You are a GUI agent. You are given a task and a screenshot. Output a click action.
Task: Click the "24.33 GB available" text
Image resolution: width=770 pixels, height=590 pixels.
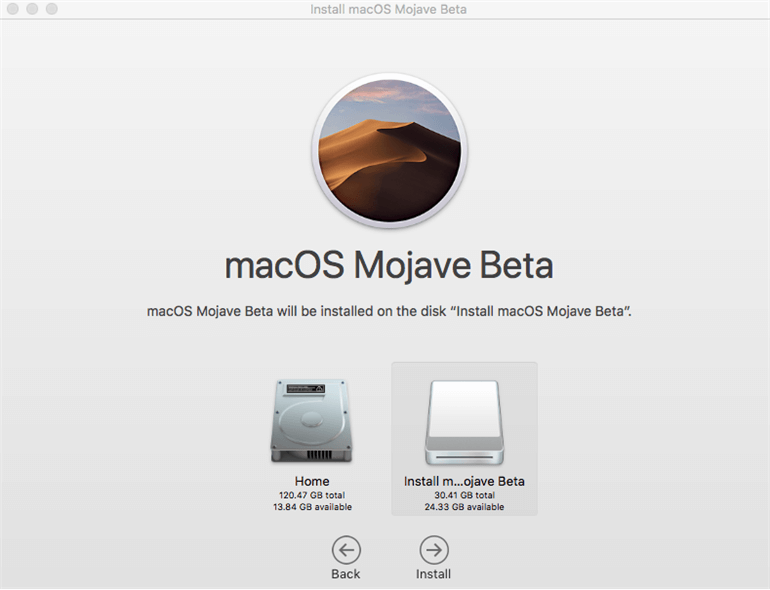click(464, 507)
